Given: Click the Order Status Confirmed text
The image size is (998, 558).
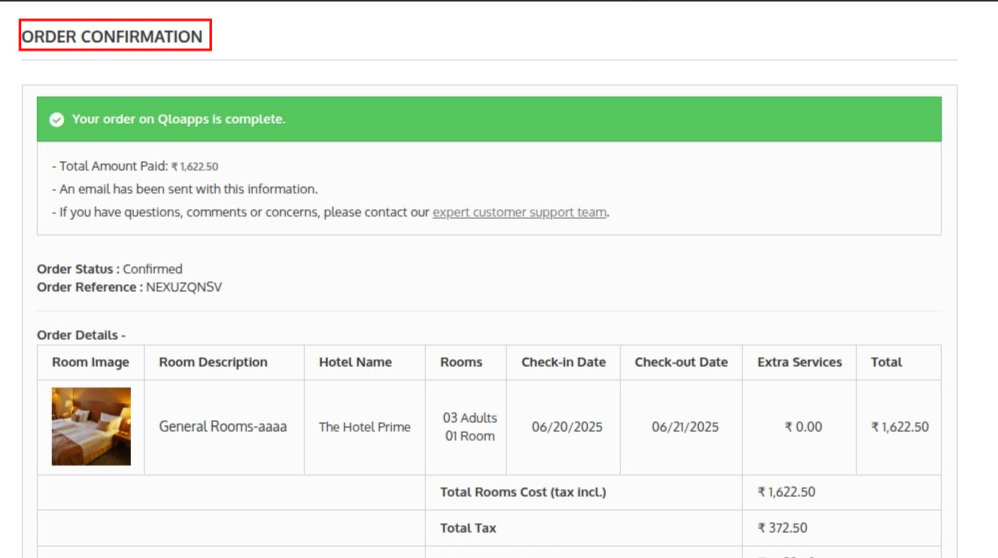Looking at the screenshot, I should point(109,269).
